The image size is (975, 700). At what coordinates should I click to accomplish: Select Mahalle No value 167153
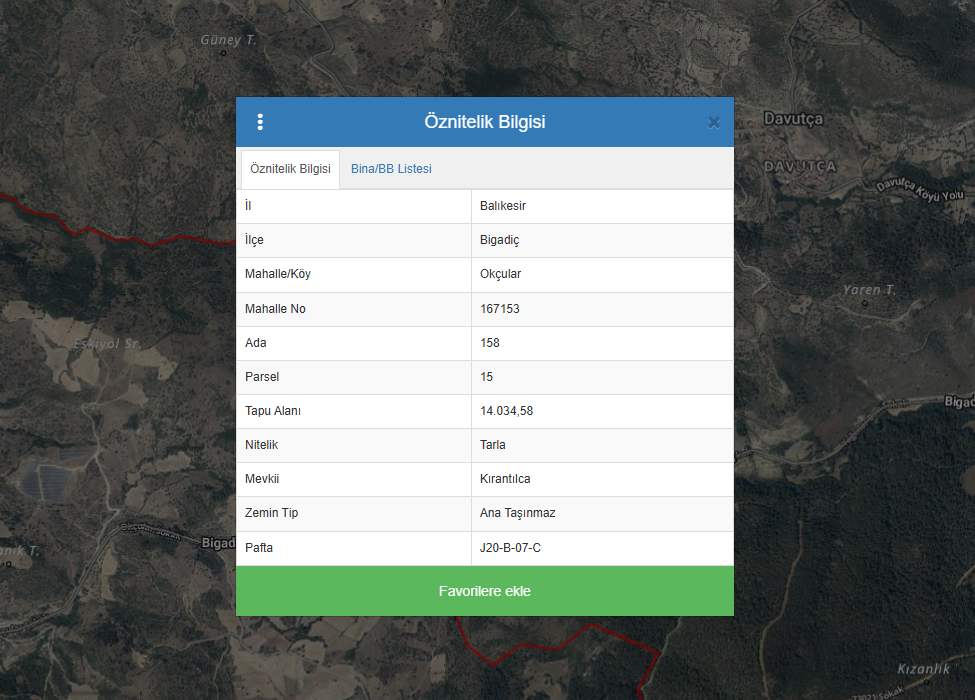click(x=500, y=309)
